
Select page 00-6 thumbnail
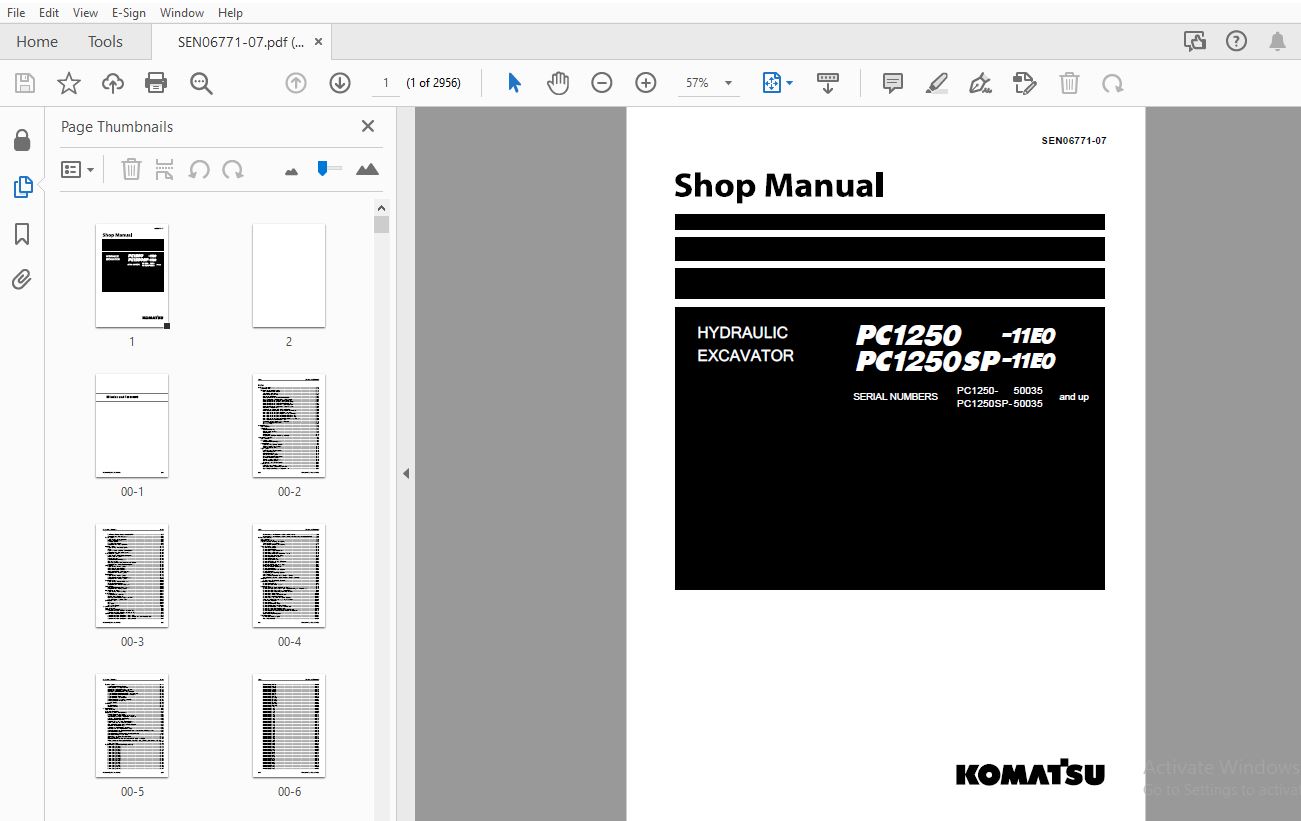[x=289, y=726]
